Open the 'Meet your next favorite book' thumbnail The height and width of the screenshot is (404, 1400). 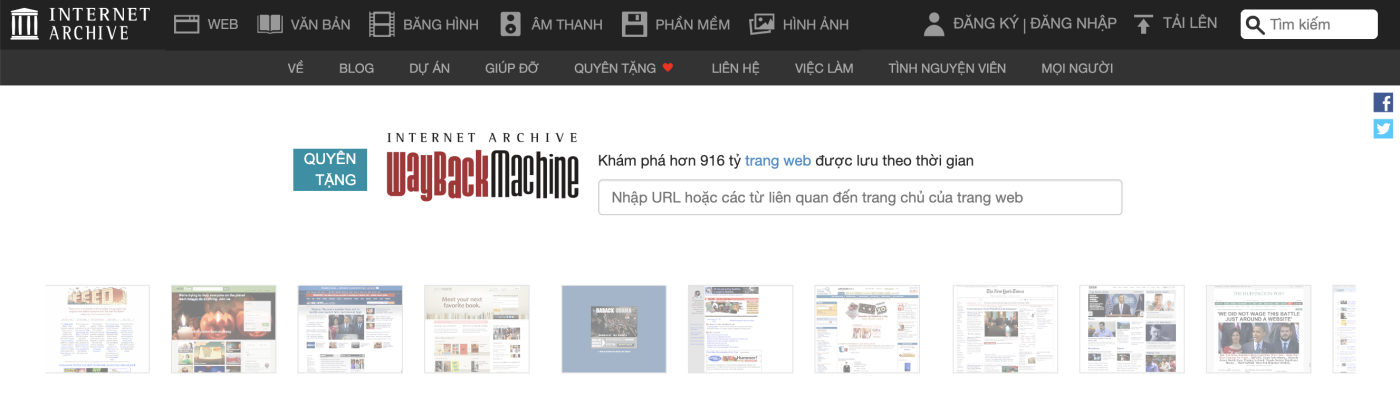pos(477,329)
